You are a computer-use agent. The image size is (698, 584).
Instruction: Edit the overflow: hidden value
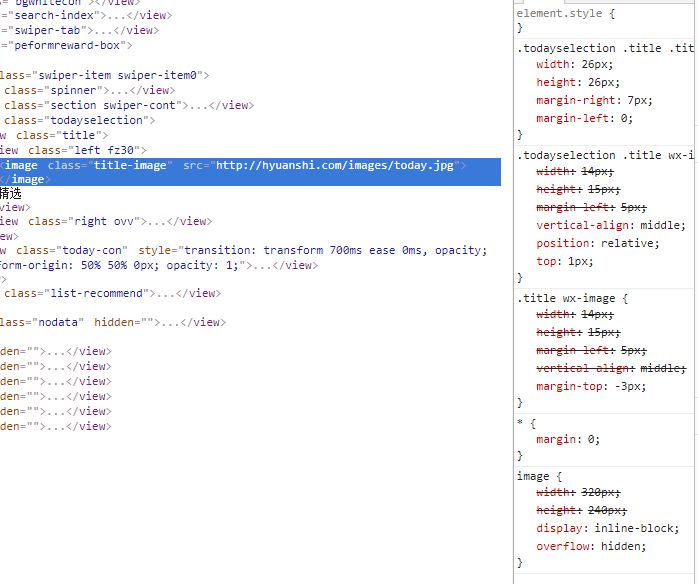623,546
